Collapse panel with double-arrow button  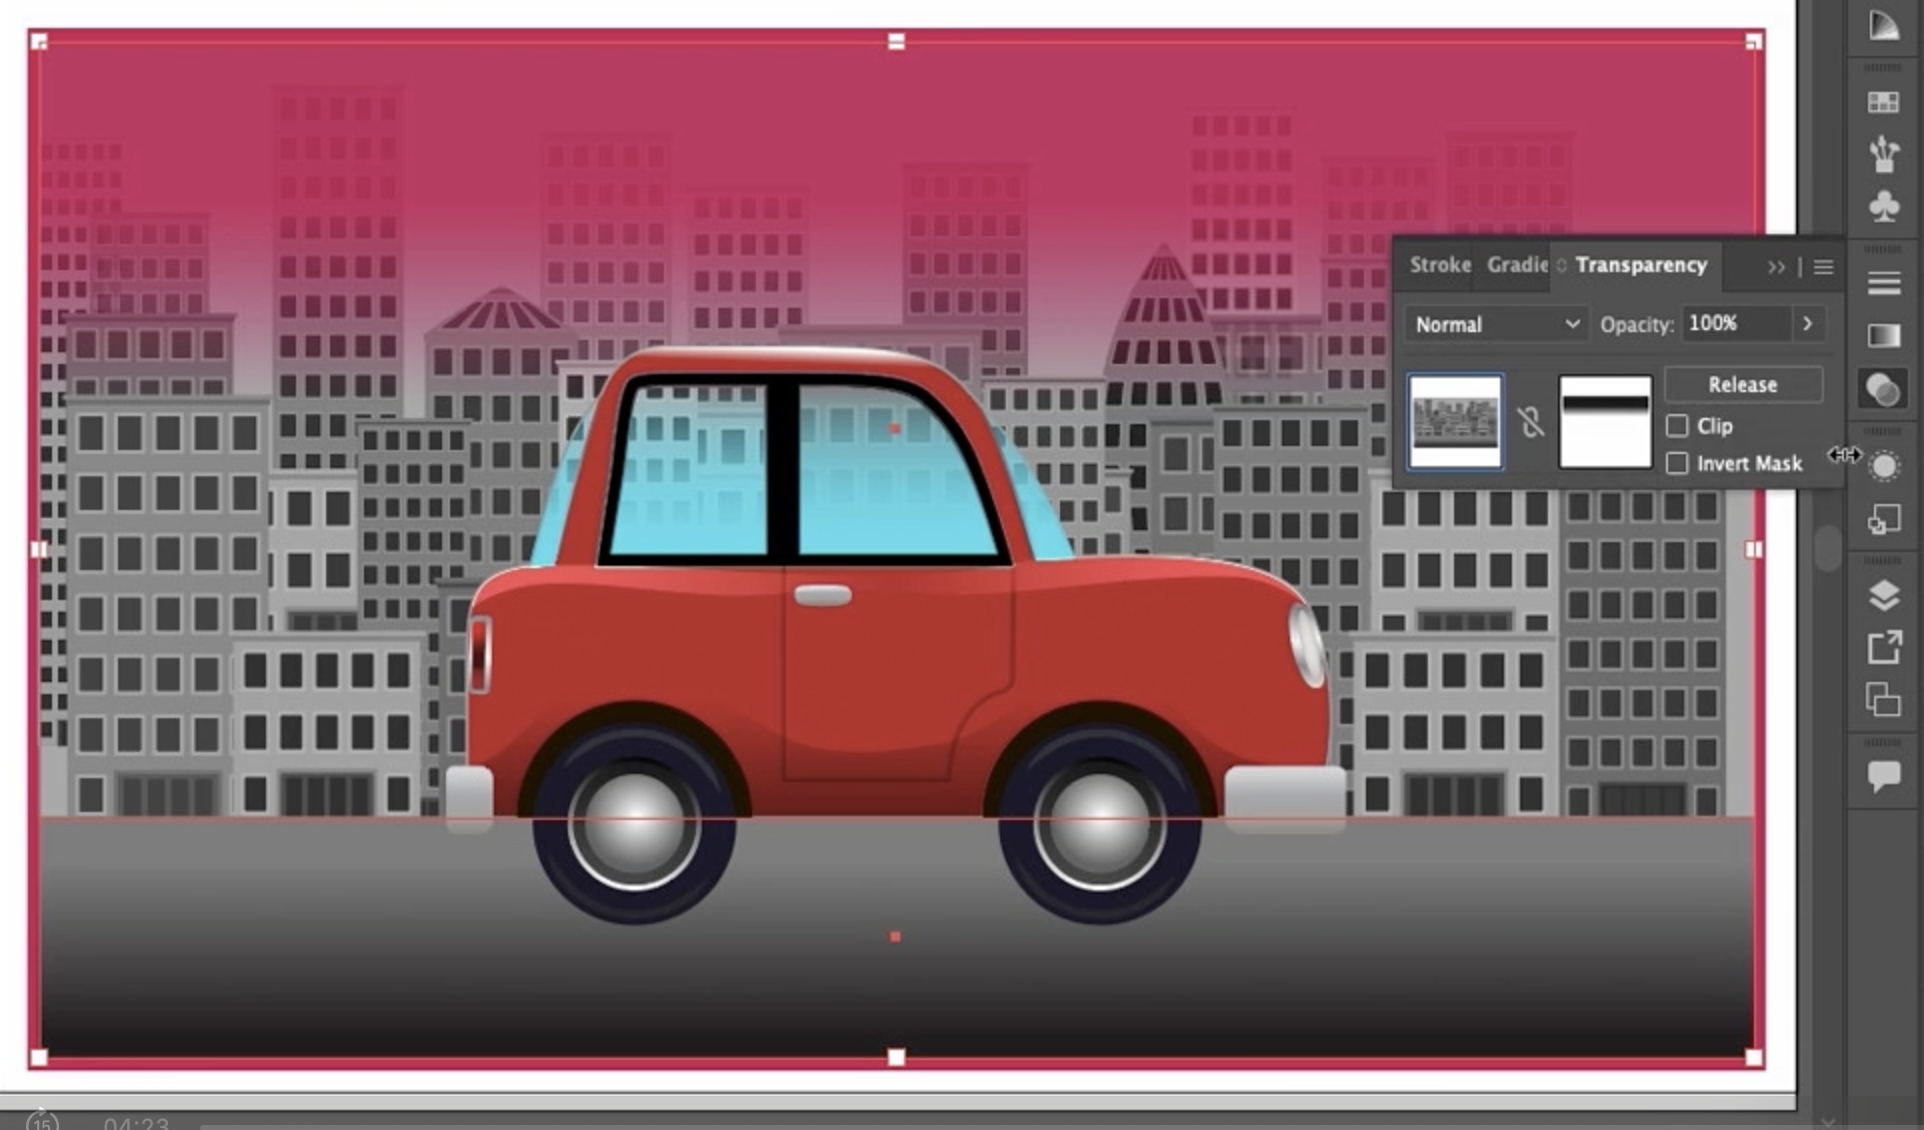click(1775, 267)
